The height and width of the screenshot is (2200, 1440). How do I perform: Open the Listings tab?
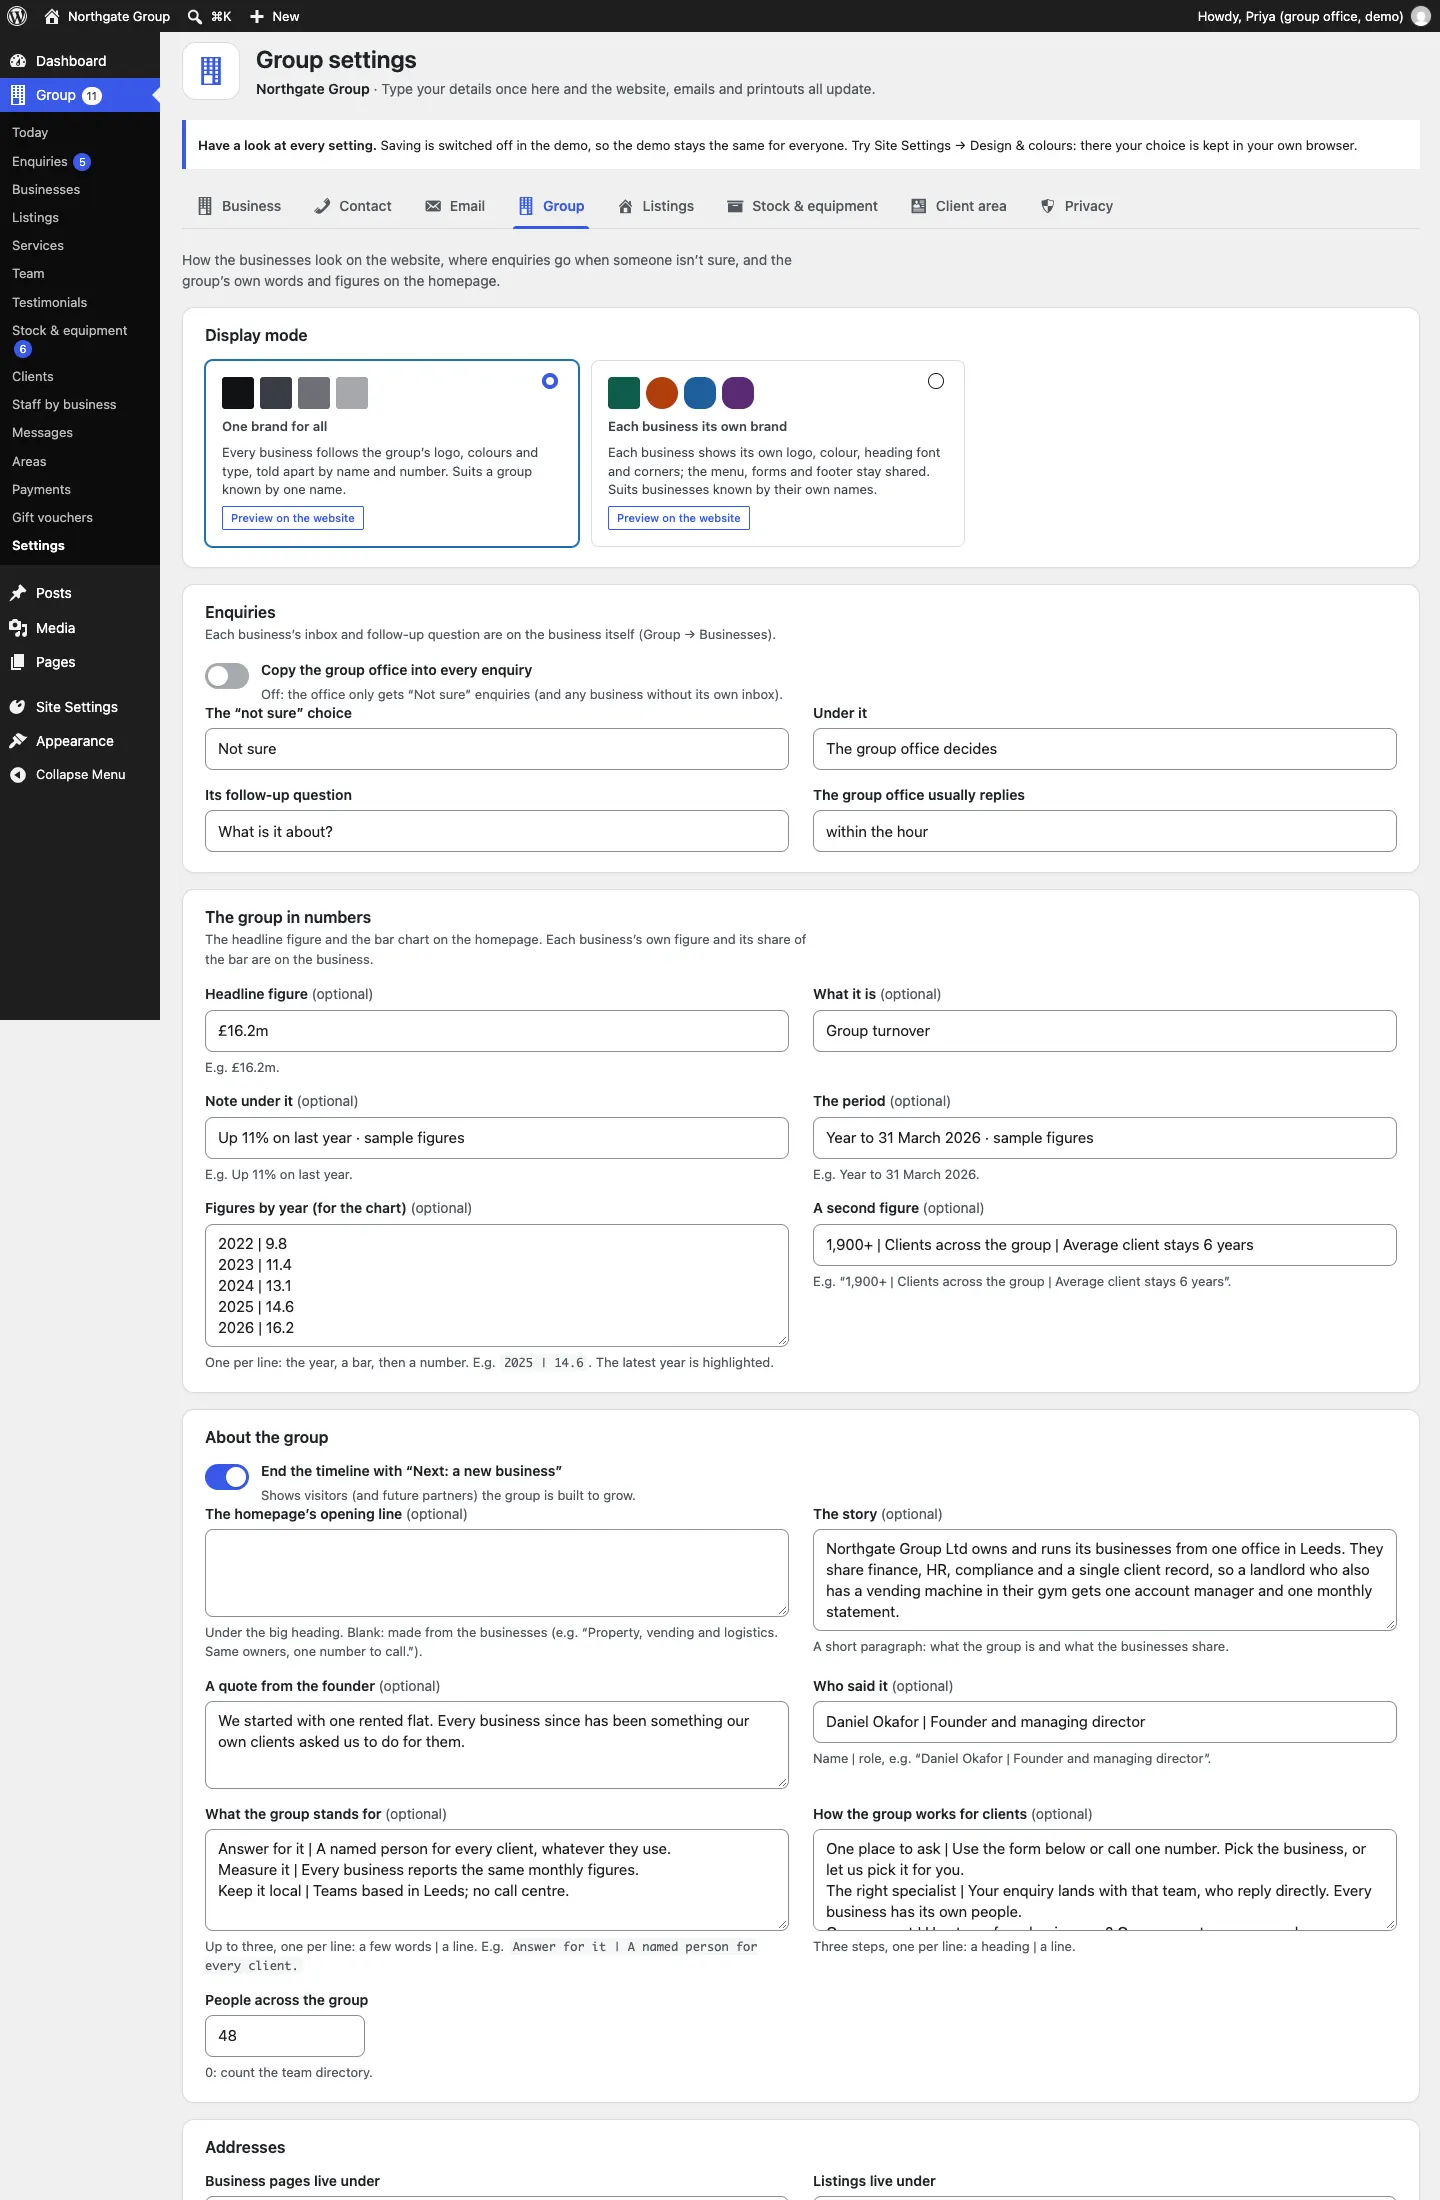tap(656, 206)
